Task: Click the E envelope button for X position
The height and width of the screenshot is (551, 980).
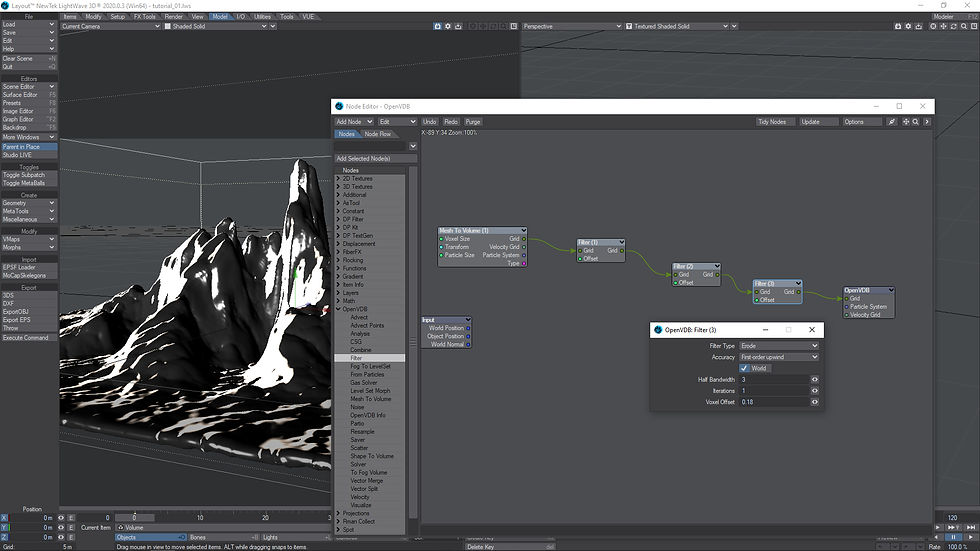Action: 72,518
